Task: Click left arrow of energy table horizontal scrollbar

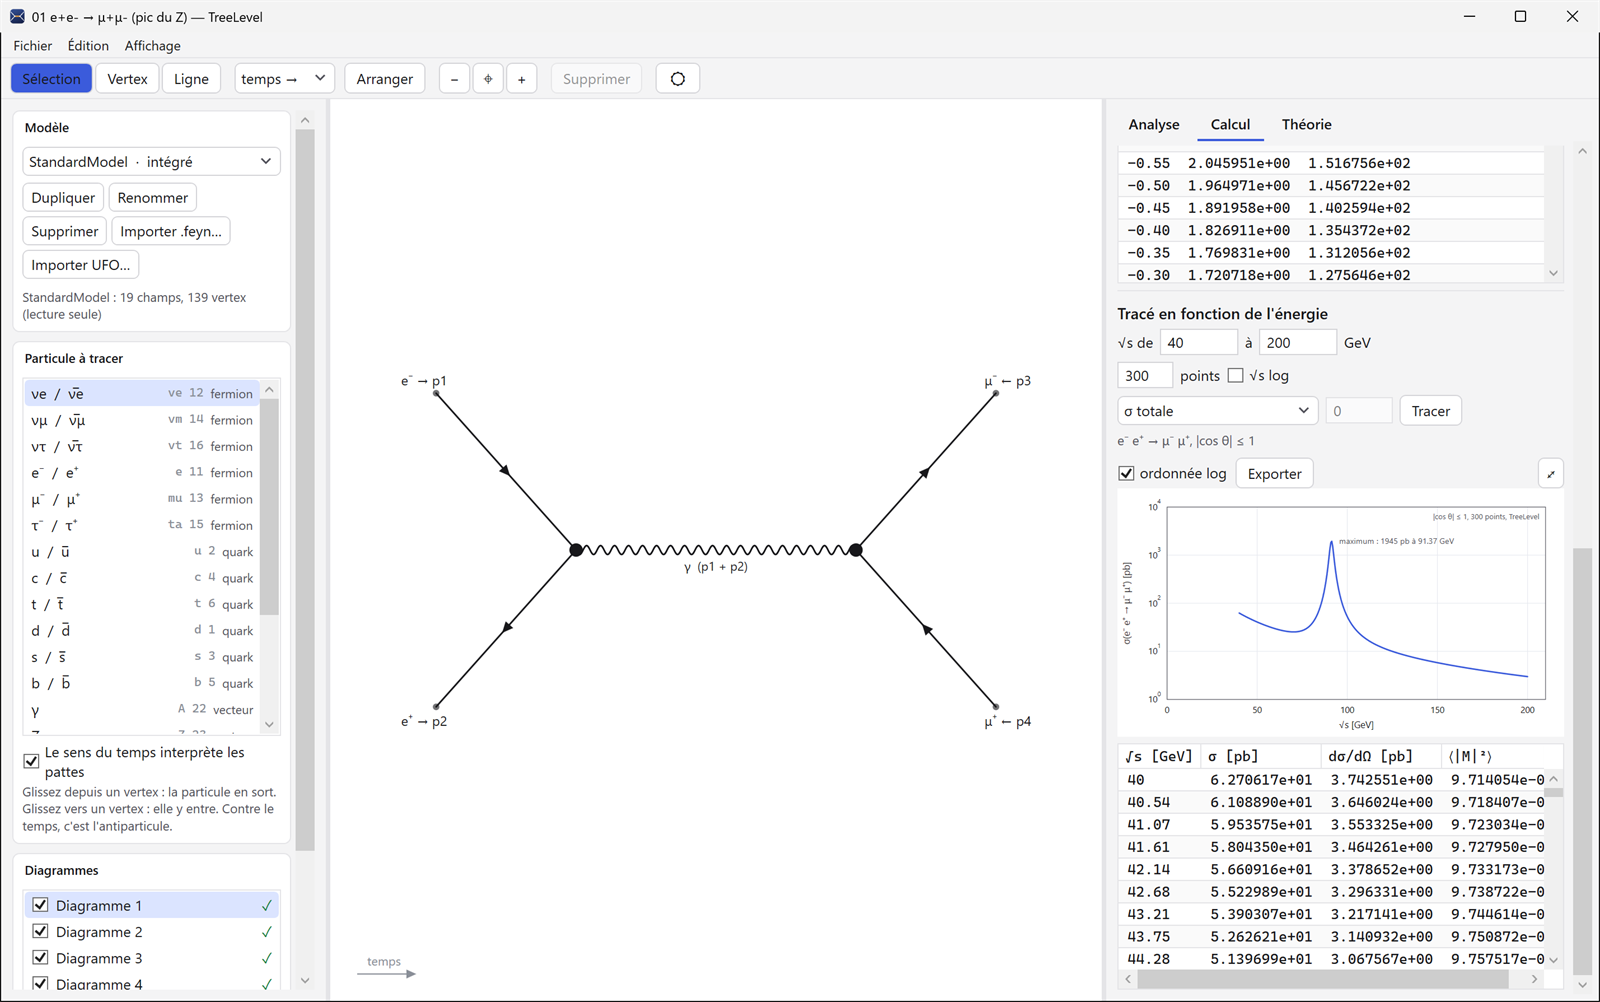Action: tap(1128, 979)
